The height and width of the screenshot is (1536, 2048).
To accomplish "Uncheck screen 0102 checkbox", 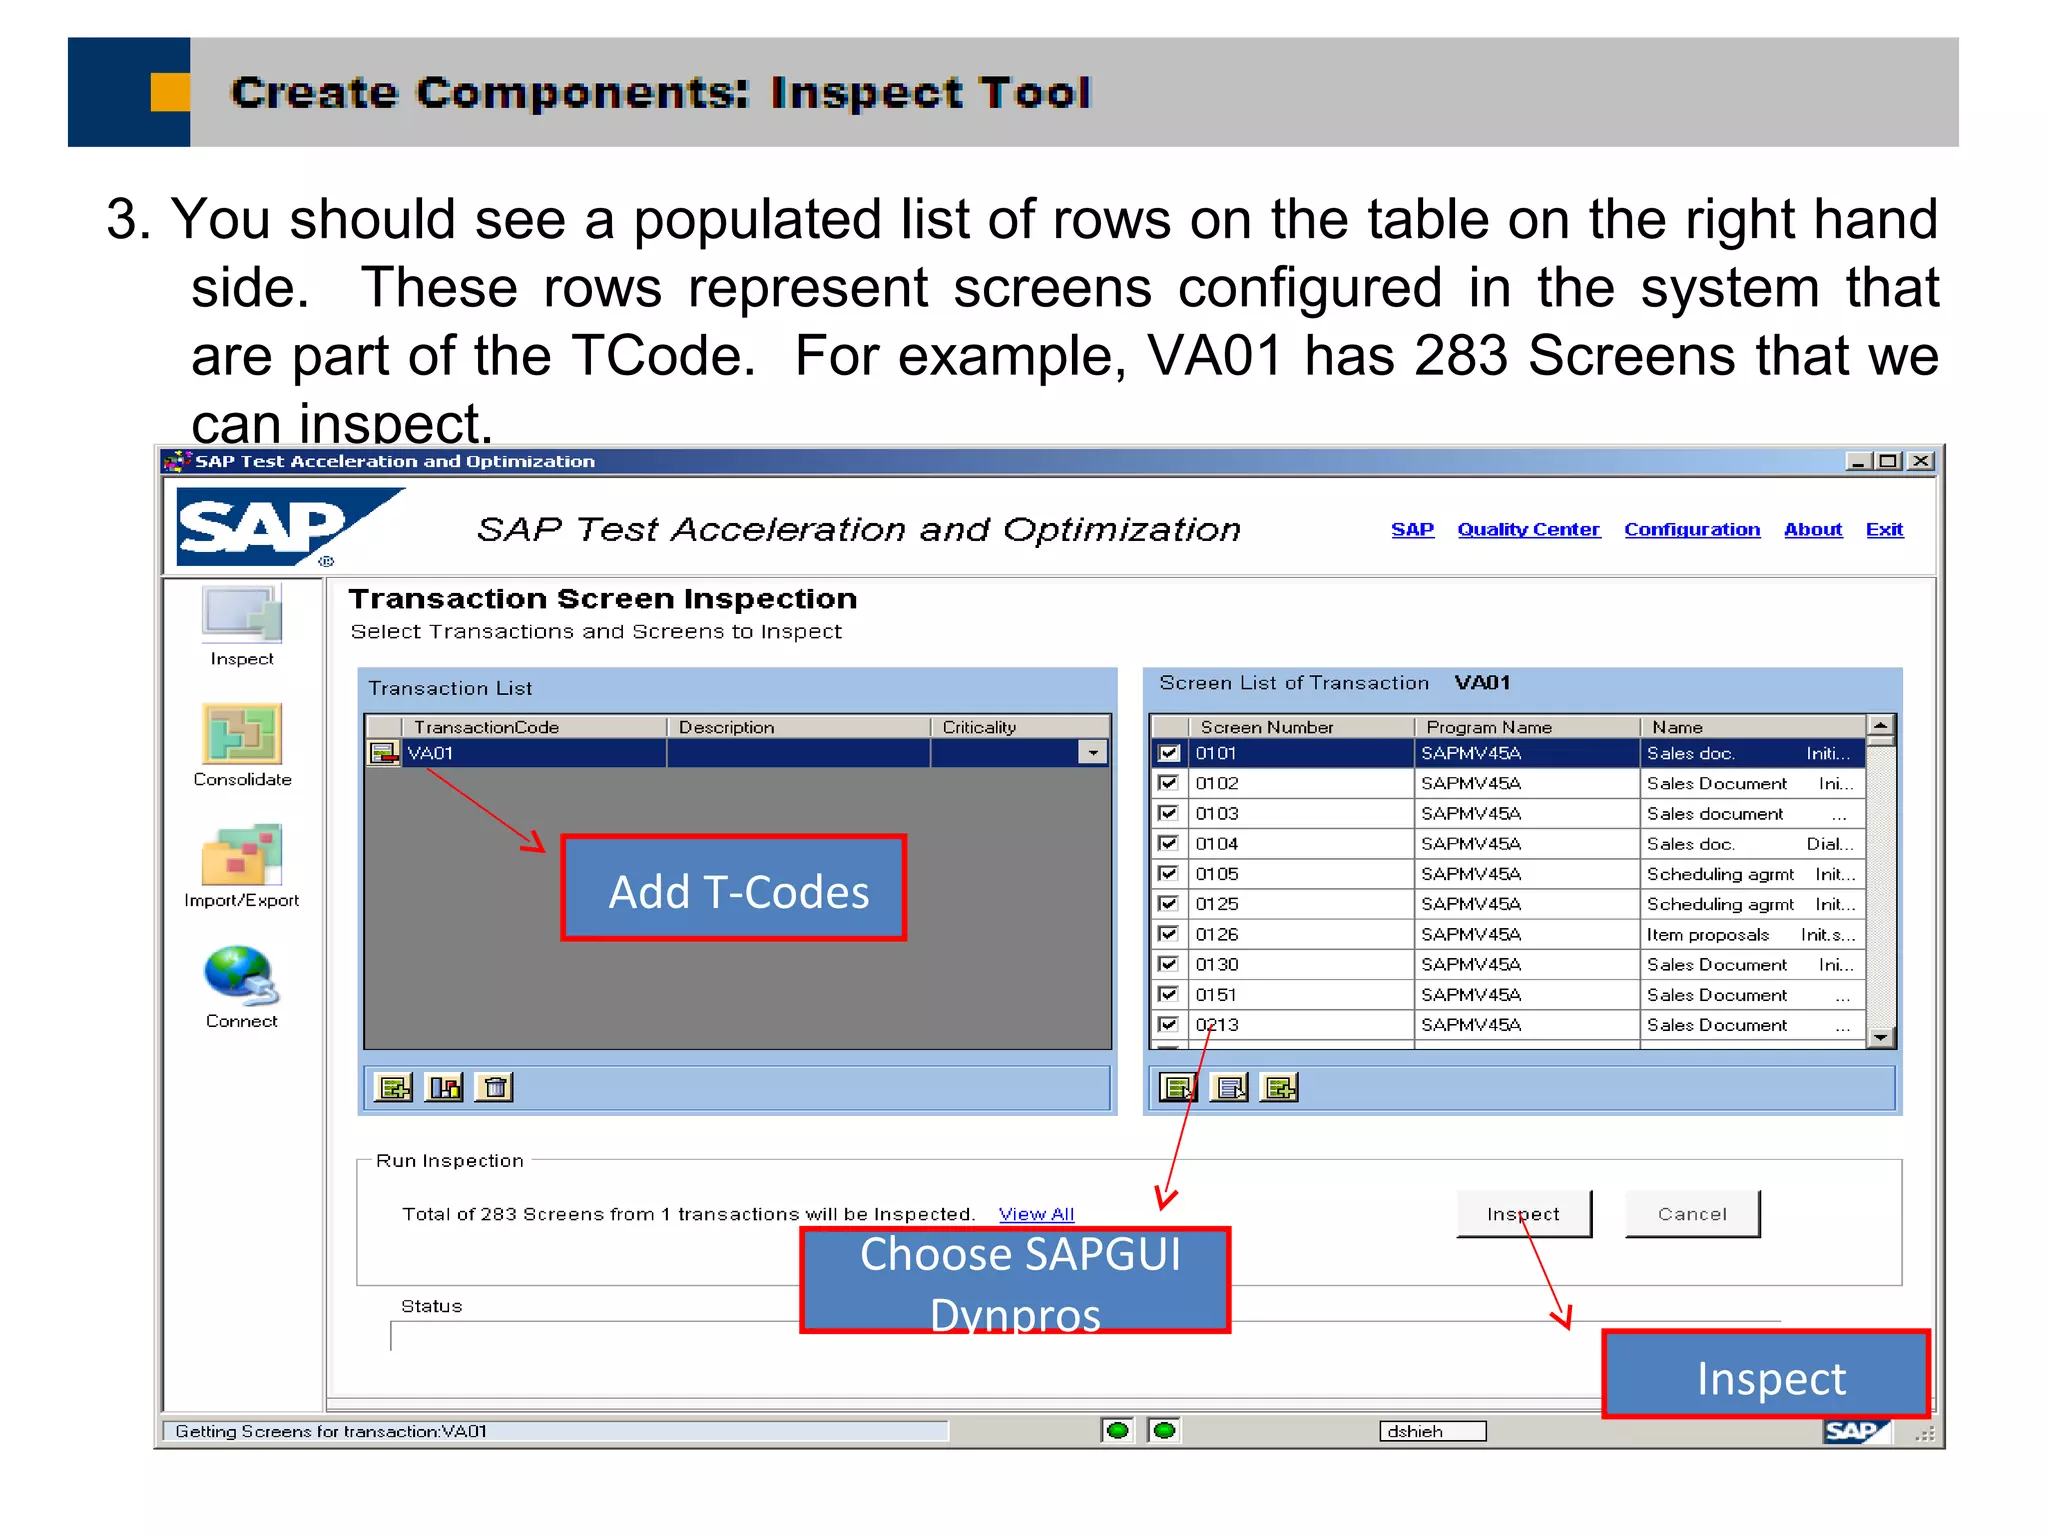I will point(1169,783).
